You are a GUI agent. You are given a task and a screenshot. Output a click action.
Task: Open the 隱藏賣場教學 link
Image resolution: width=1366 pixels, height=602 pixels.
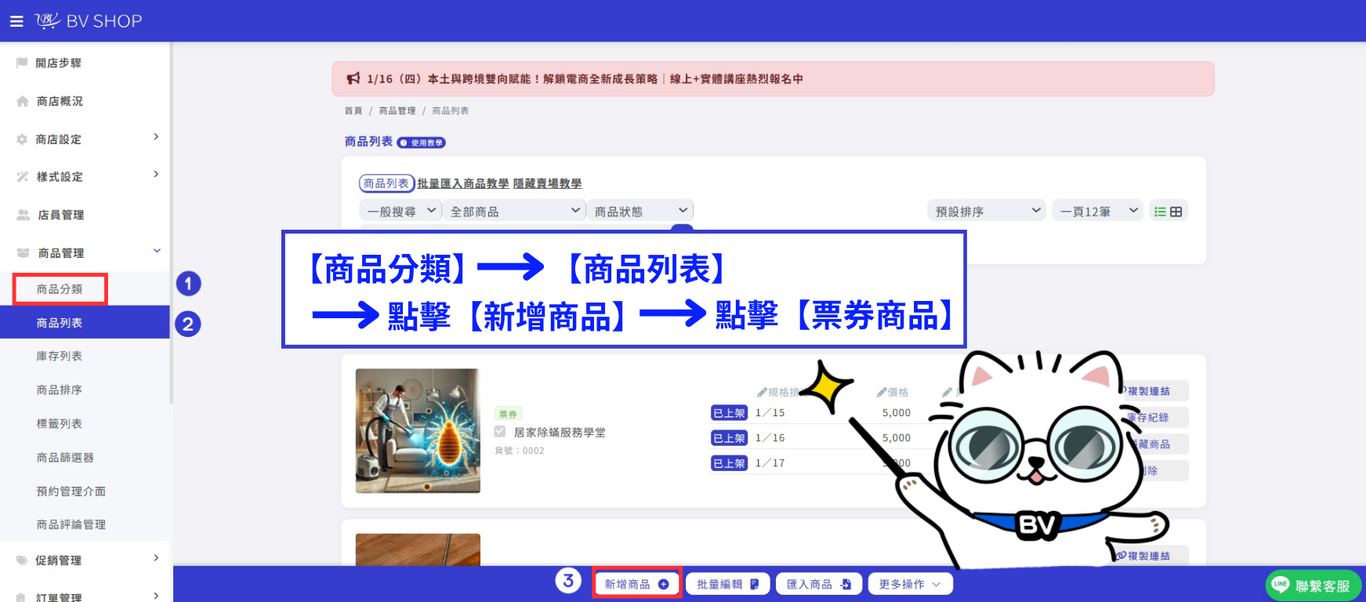pyautogui.click(x=547, y=184)
